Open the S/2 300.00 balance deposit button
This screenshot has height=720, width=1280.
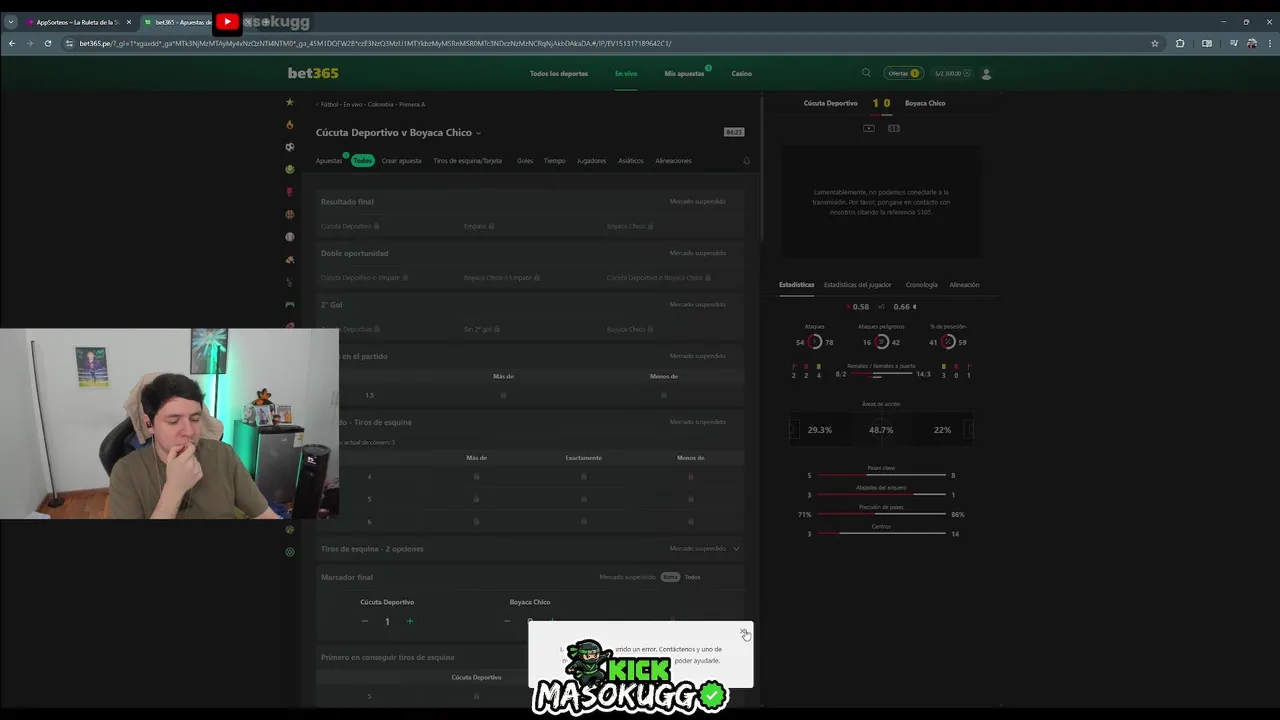[x=951, y=73]
